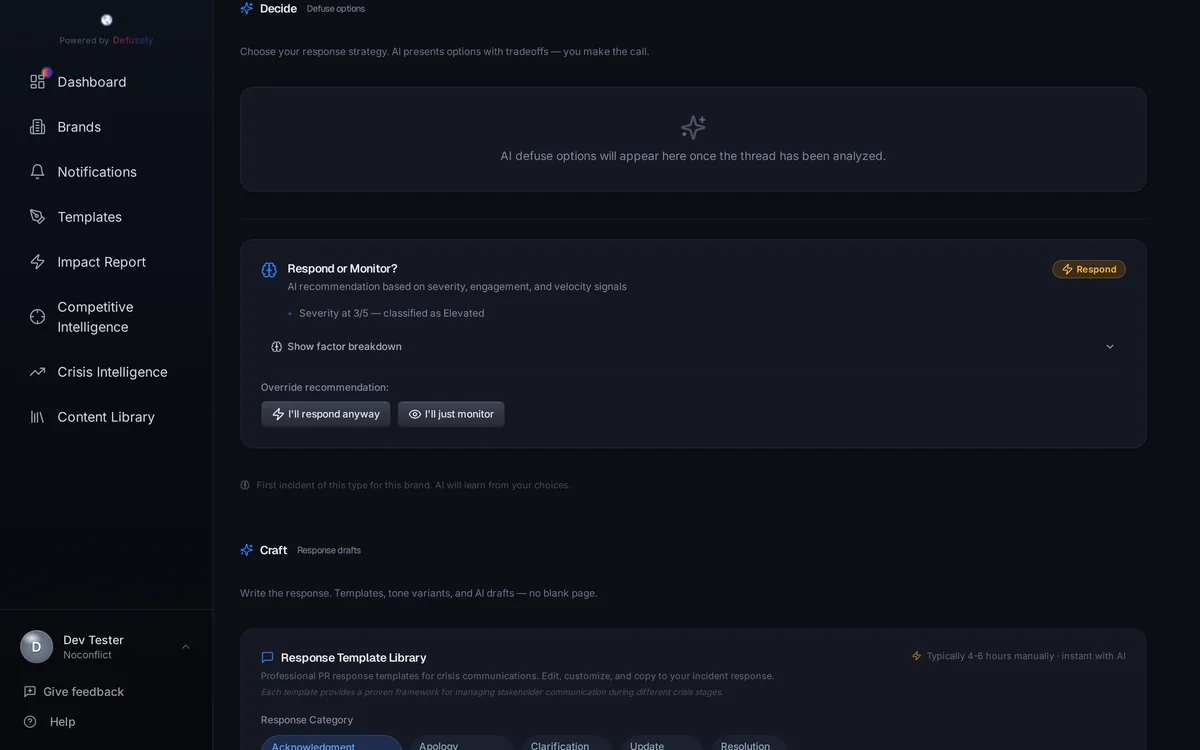The height and width of the screenshot is (750, 1200).
Task: Click the Notifications bell icon
Action: pyautogui.click(x=38, y=172)
